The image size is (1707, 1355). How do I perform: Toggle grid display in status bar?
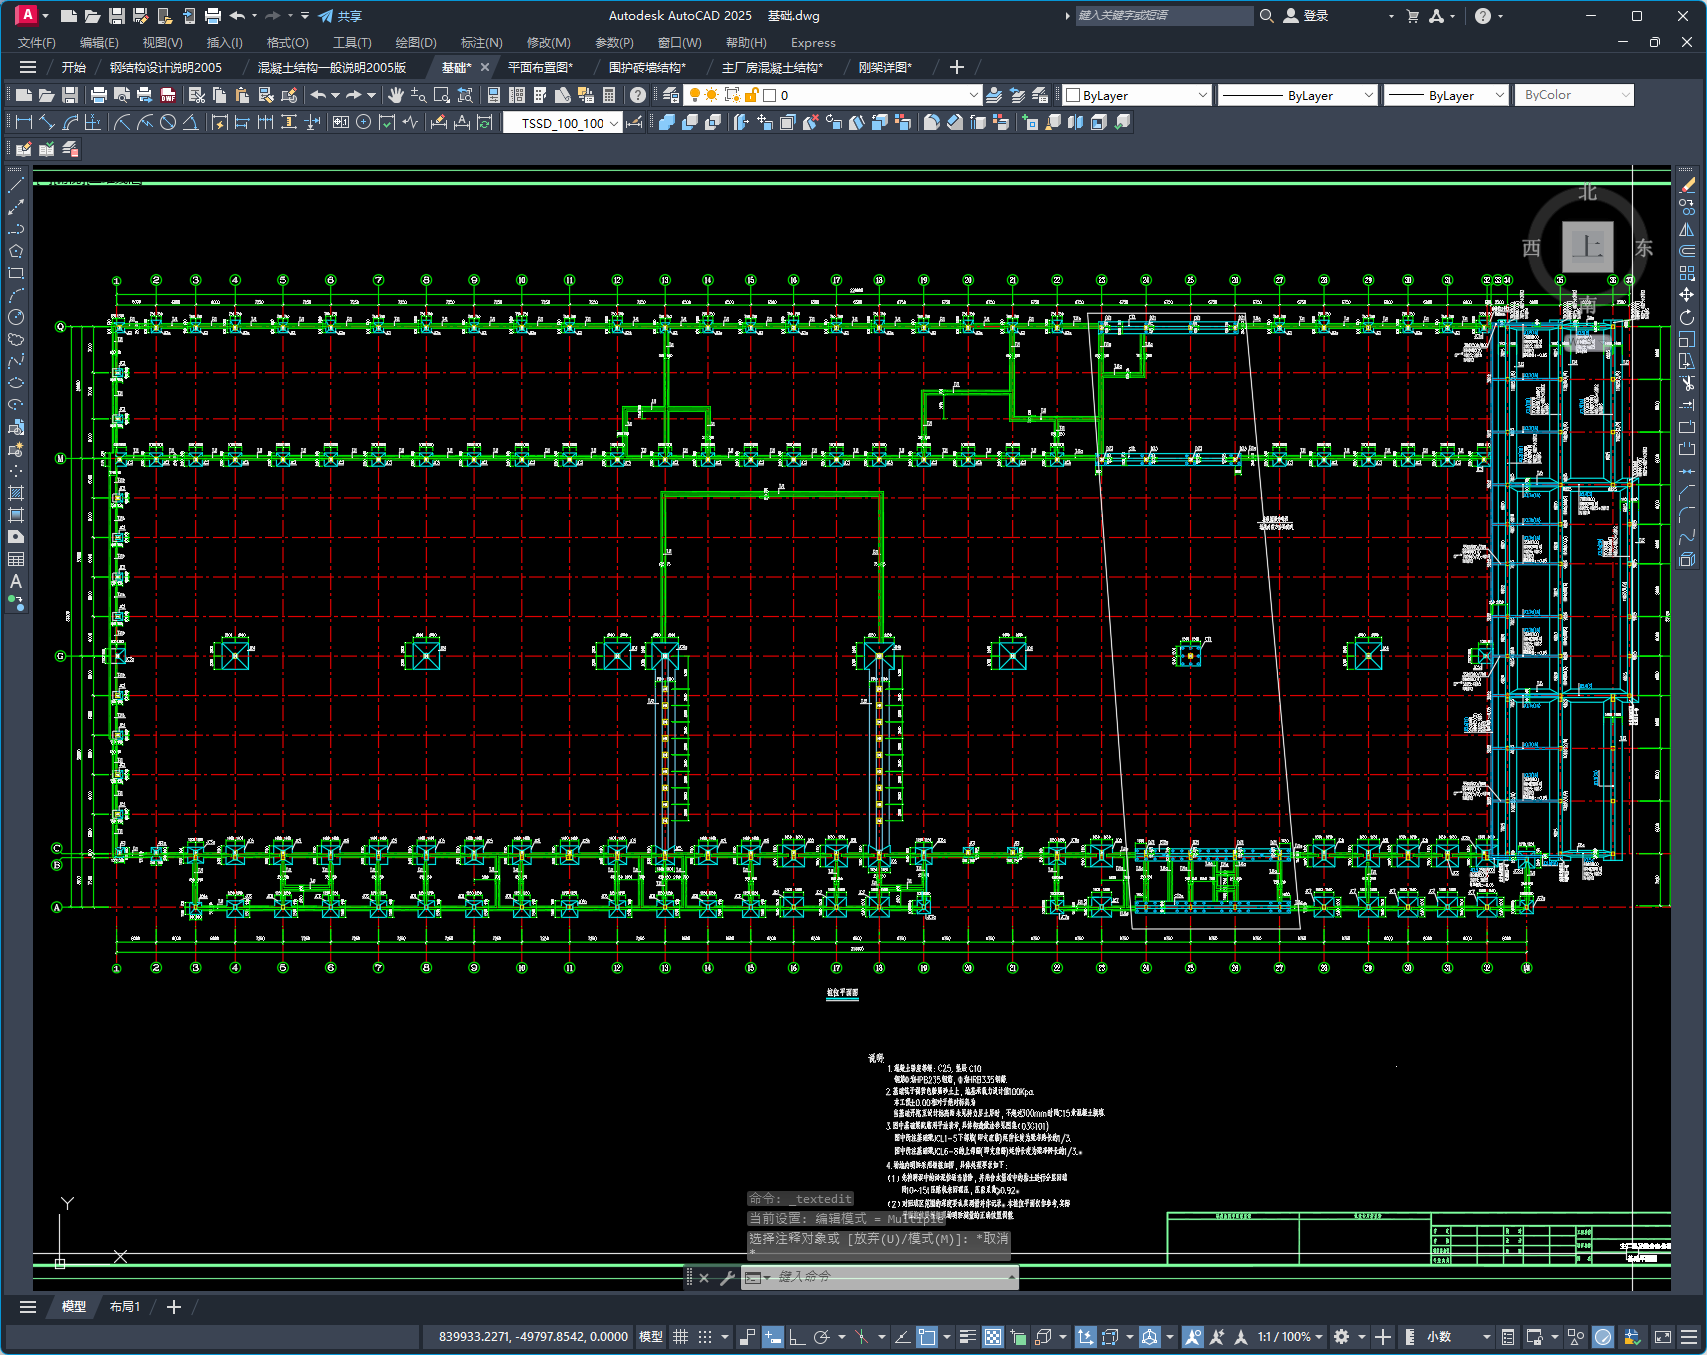681,1337
